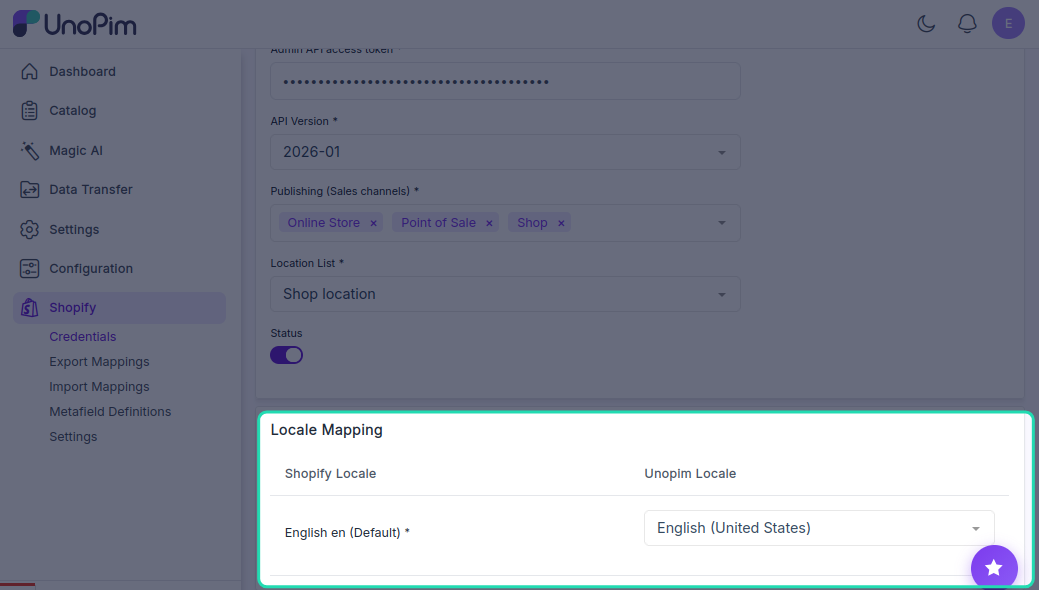Click Locale Mapping heading
Viewport: 1039px width, 590px height.
327,430
